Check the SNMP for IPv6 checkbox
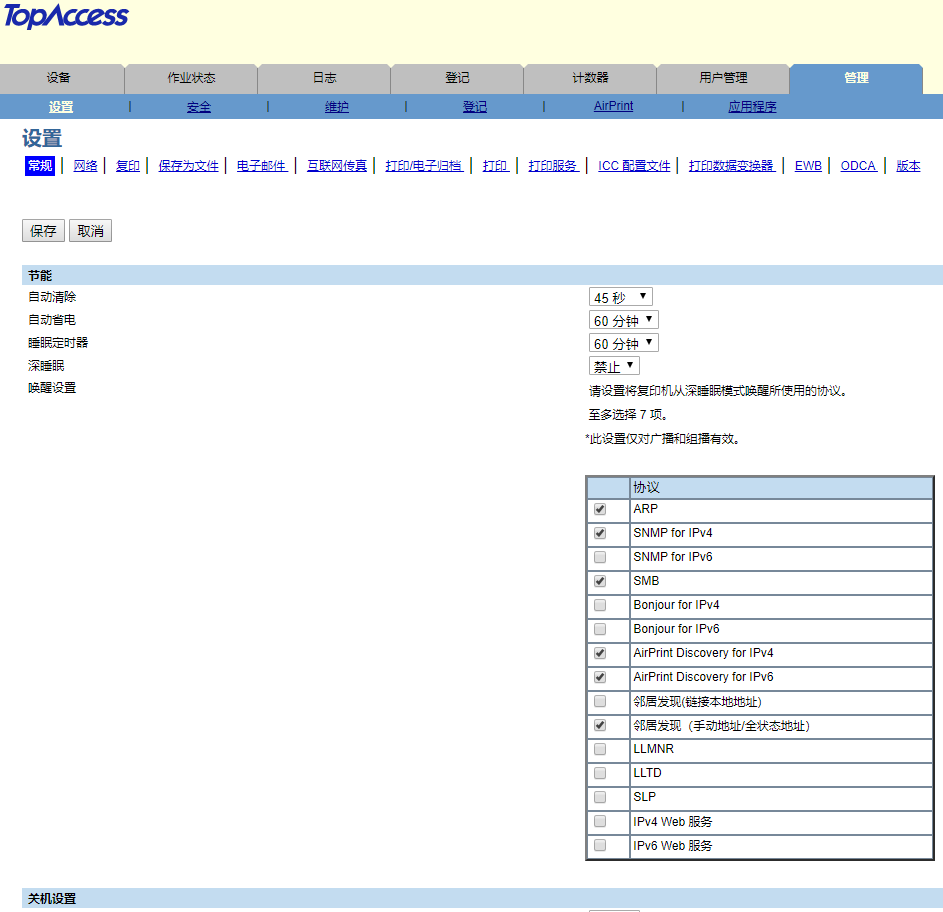This screenshot has height=912, width=943. pos(600,557)
